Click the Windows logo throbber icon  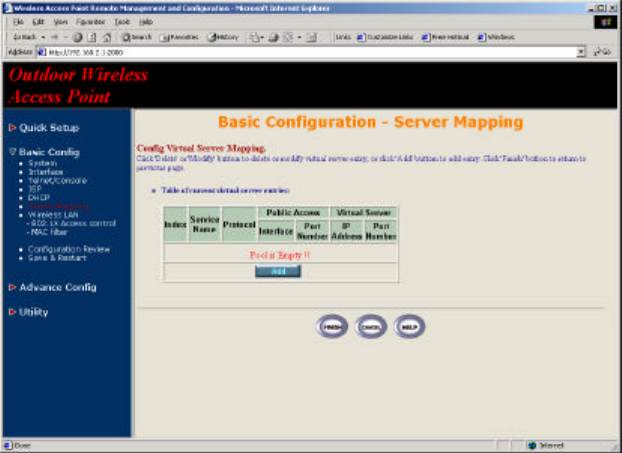(x=605, y=22)
